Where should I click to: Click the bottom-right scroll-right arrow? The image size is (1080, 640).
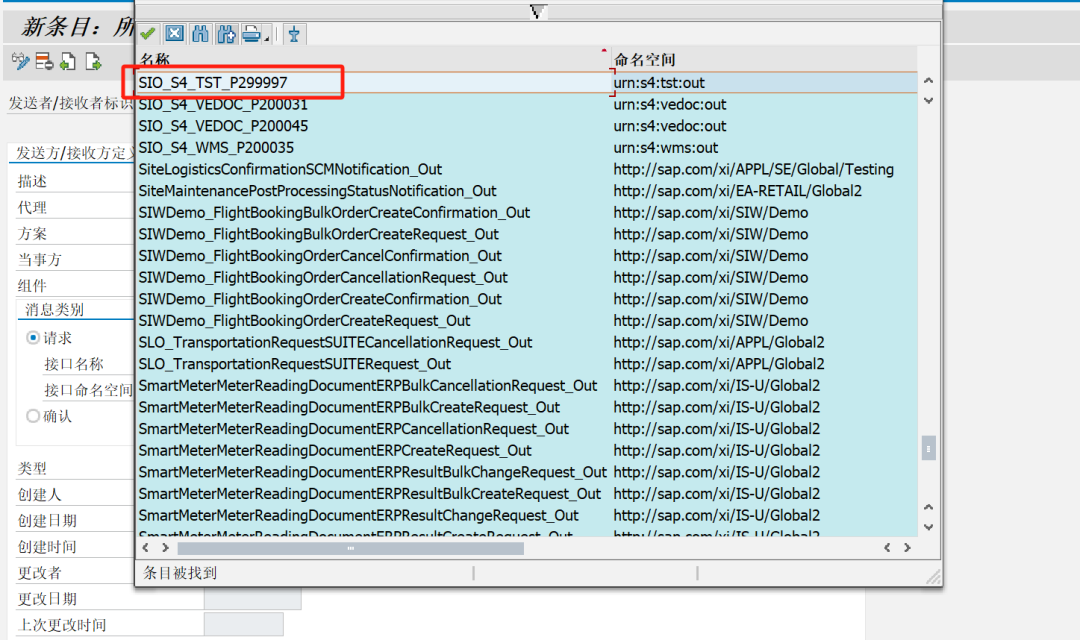(x=907, y=548)
